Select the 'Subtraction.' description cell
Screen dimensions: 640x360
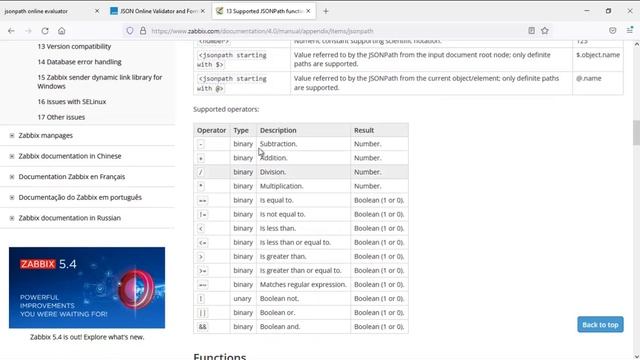pos(303,144)
